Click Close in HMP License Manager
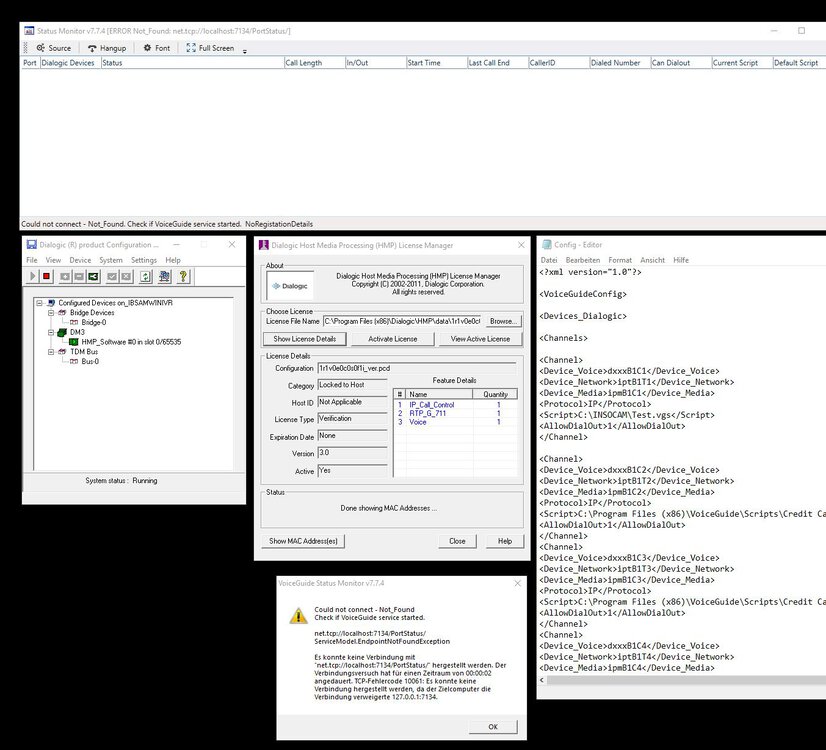 point(457,541)
